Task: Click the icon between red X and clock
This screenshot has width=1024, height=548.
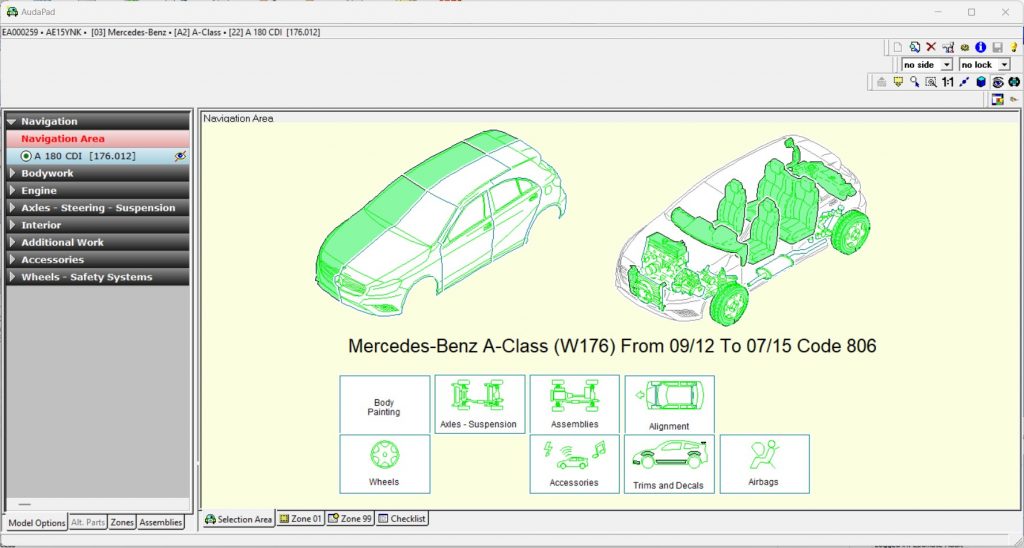Action: 948,47
